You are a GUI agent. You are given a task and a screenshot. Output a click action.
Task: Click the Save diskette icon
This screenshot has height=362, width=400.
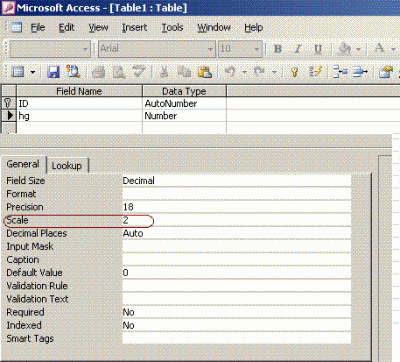(x=53, y=72)
